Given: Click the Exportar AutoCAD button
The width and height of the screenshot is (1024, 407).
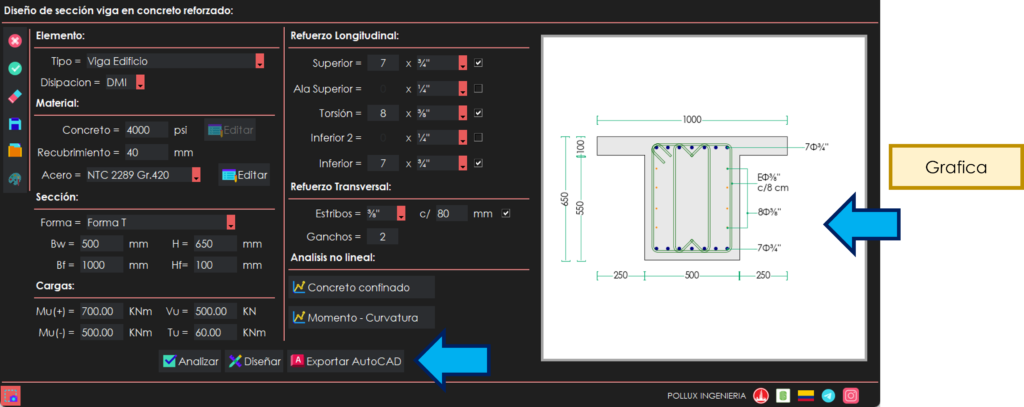Looking at the screenshot, I should point(345,362).
